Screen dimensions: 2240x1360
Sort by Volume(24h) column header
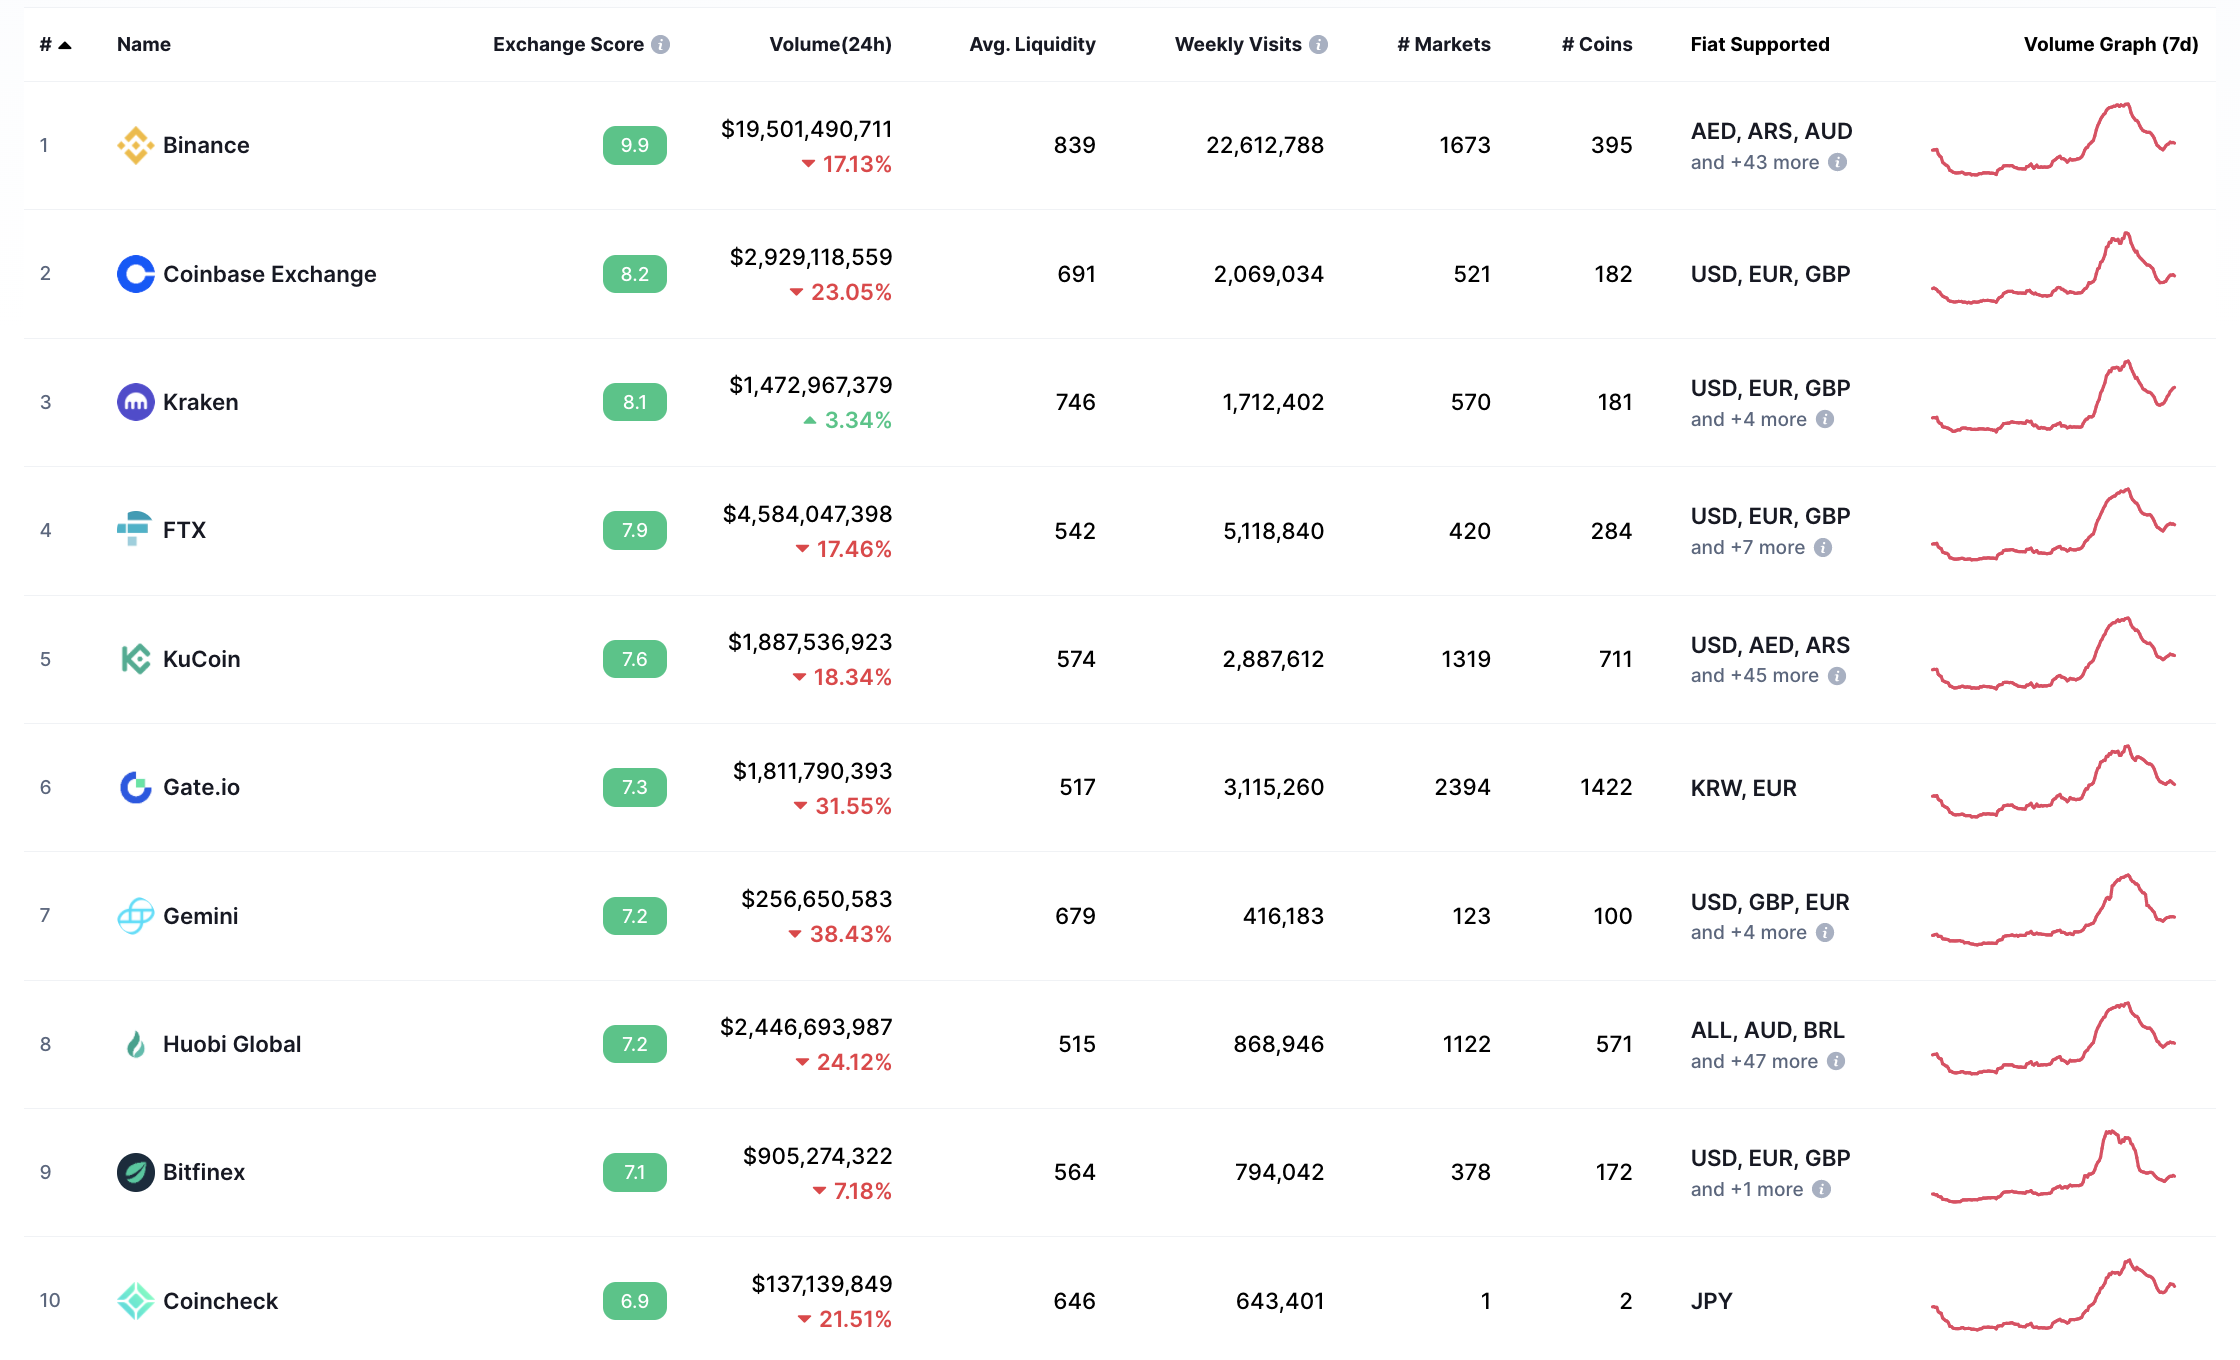830,45
